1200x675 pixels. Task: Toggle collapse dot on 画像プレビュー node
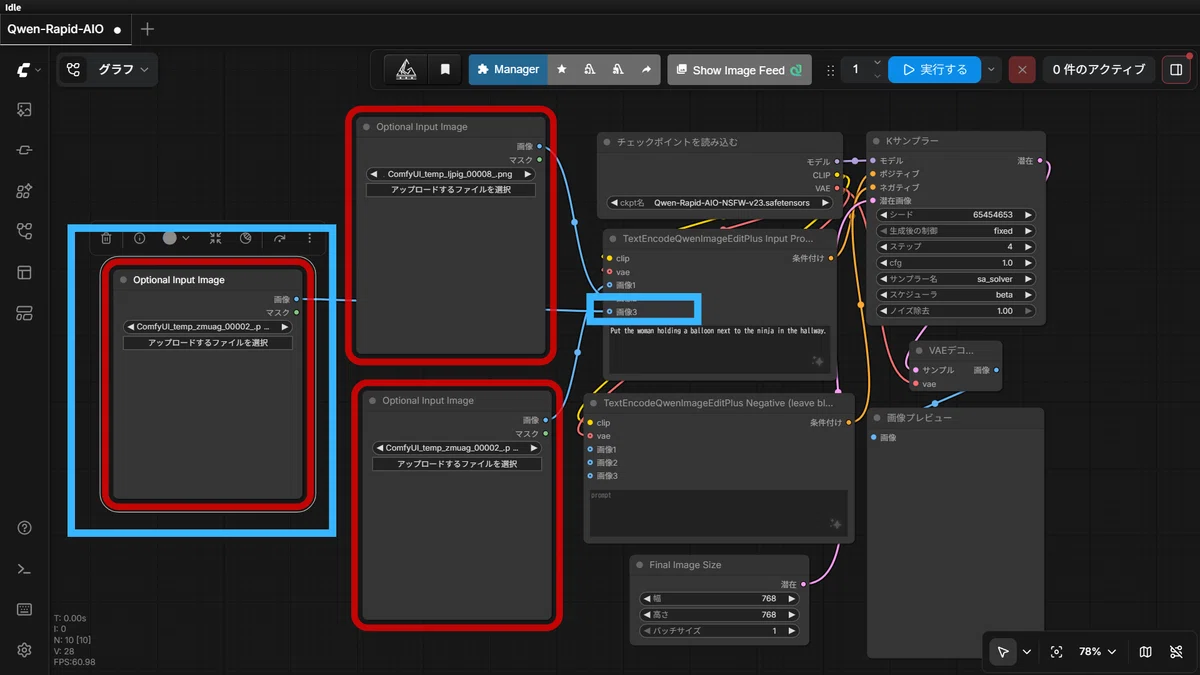876,418
